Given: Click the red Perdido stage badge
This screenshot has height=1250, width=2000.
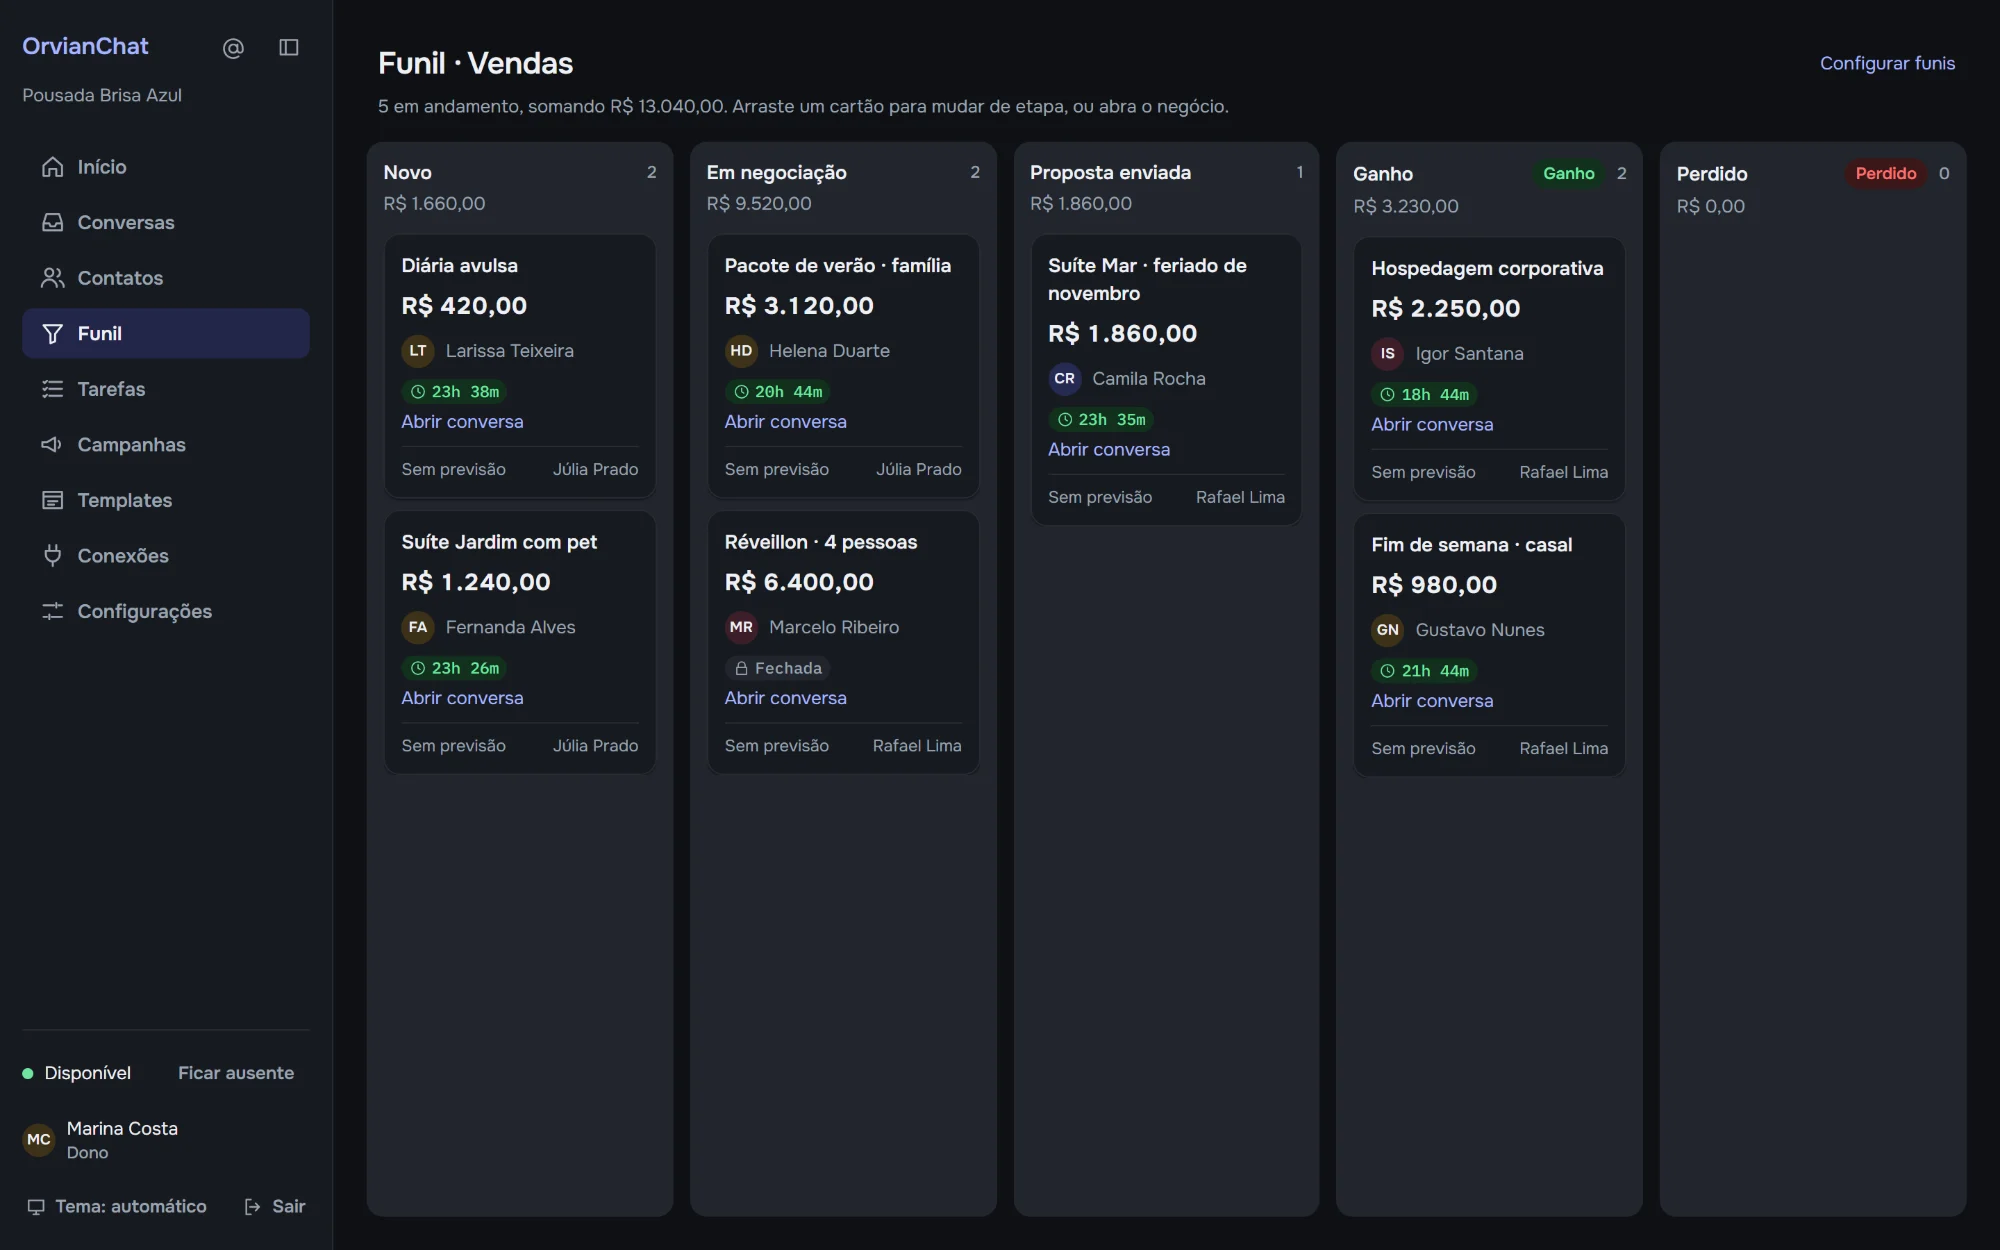Looking at the screenshot, I should 1885,174.
